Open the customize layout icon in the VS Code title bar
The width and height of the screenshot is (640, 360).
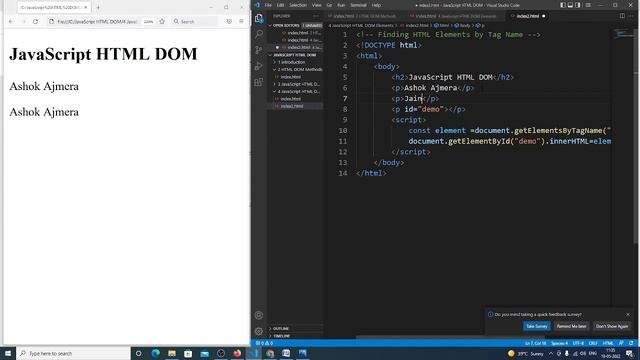588,5
